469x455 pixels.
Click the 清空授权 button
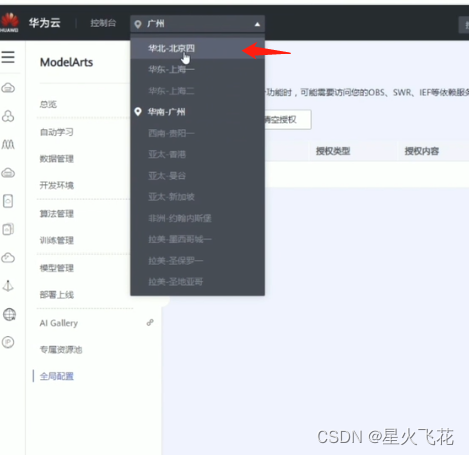(287, 119)
